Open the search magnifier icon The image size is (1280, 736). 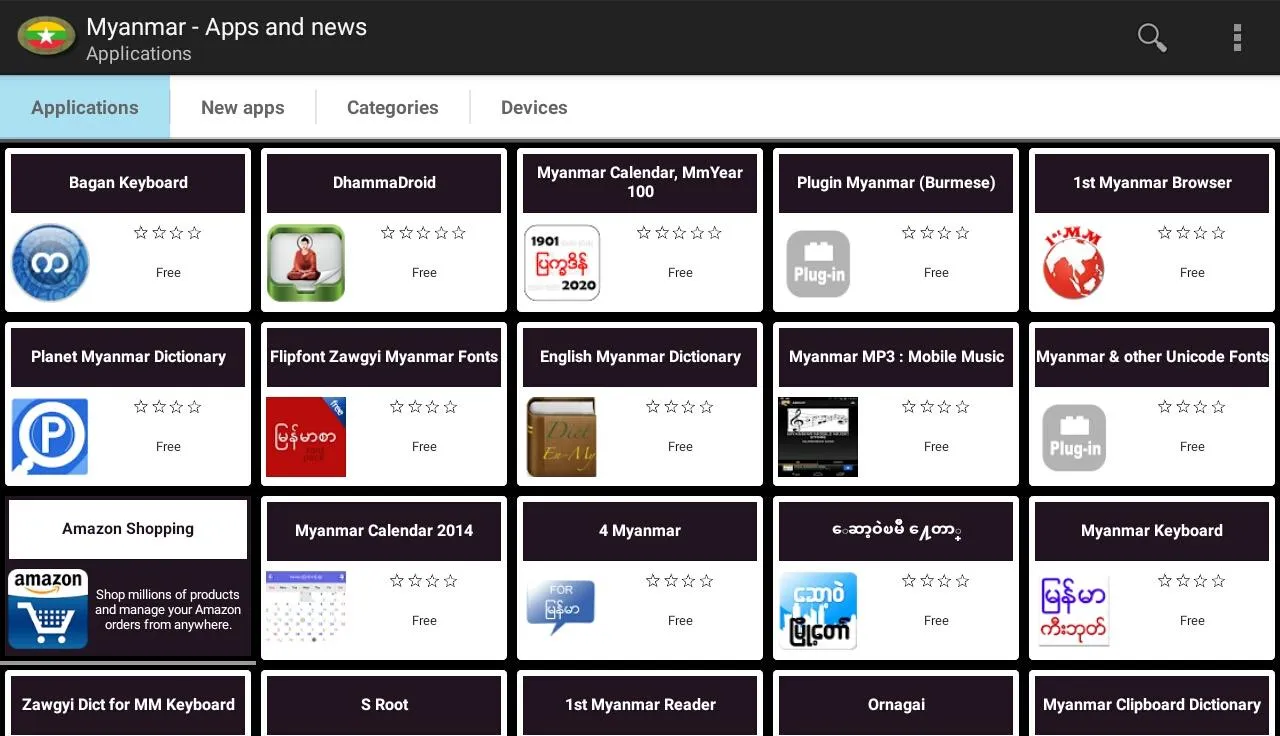pos(1152,38)
